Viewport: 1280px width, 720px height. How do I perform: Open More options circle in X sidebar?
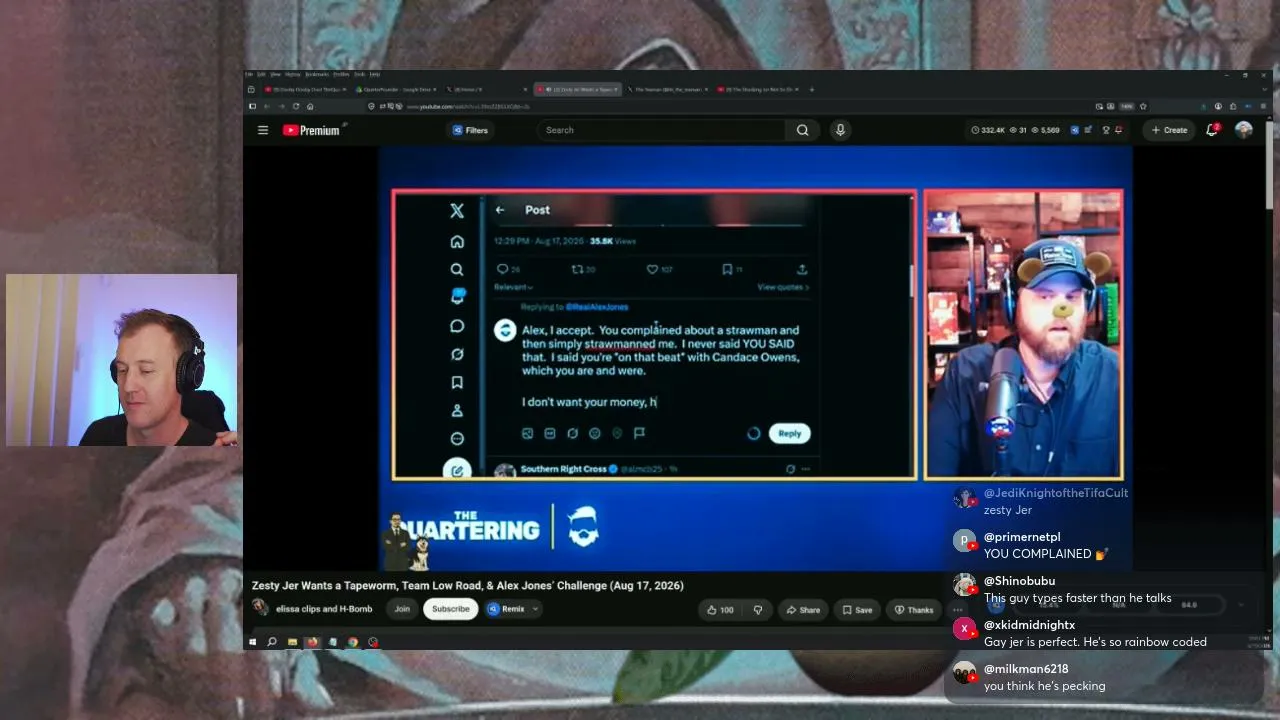pyautogui.click(x=457, y=438)
